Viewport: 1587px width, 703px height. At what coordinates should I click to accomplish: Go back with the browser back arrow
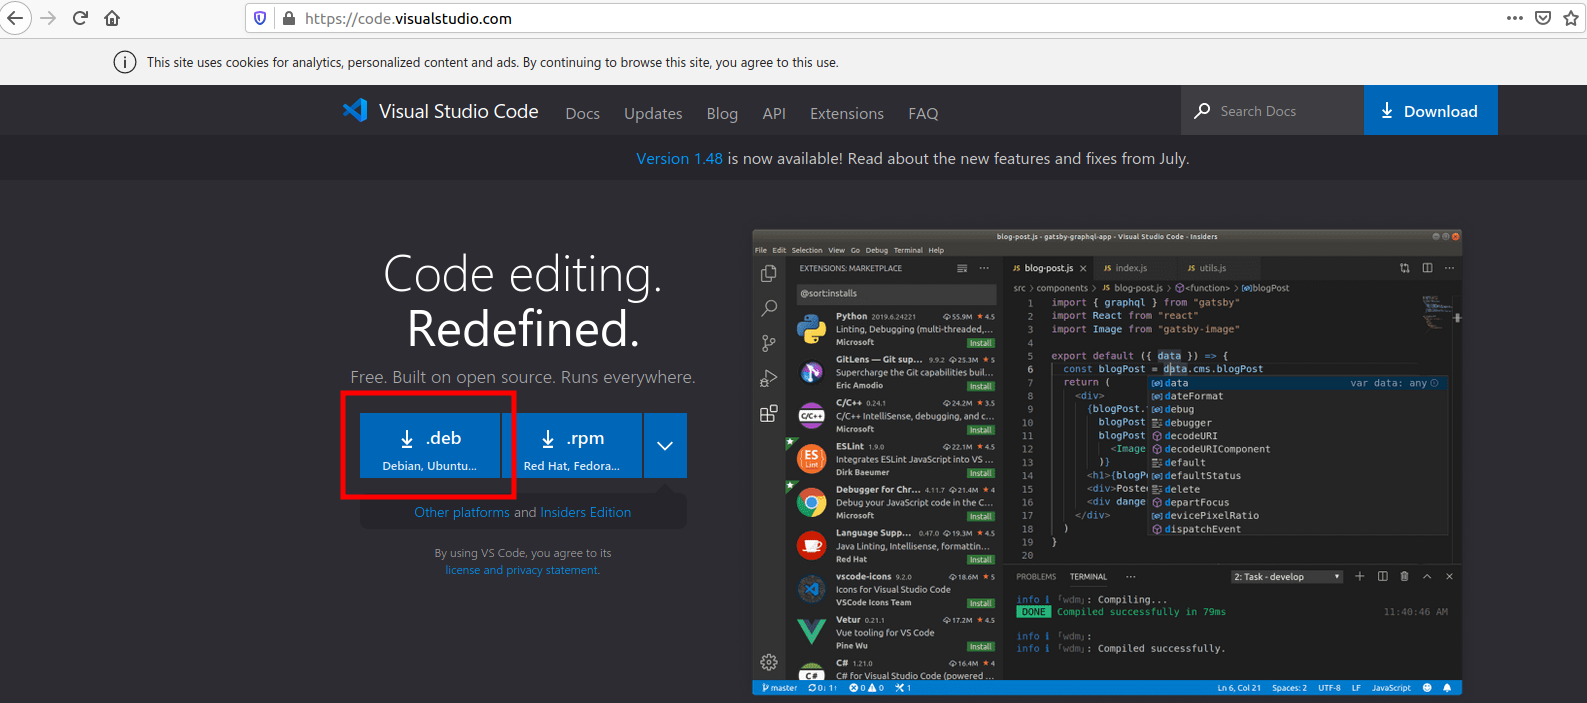click(x=14, y=18)
